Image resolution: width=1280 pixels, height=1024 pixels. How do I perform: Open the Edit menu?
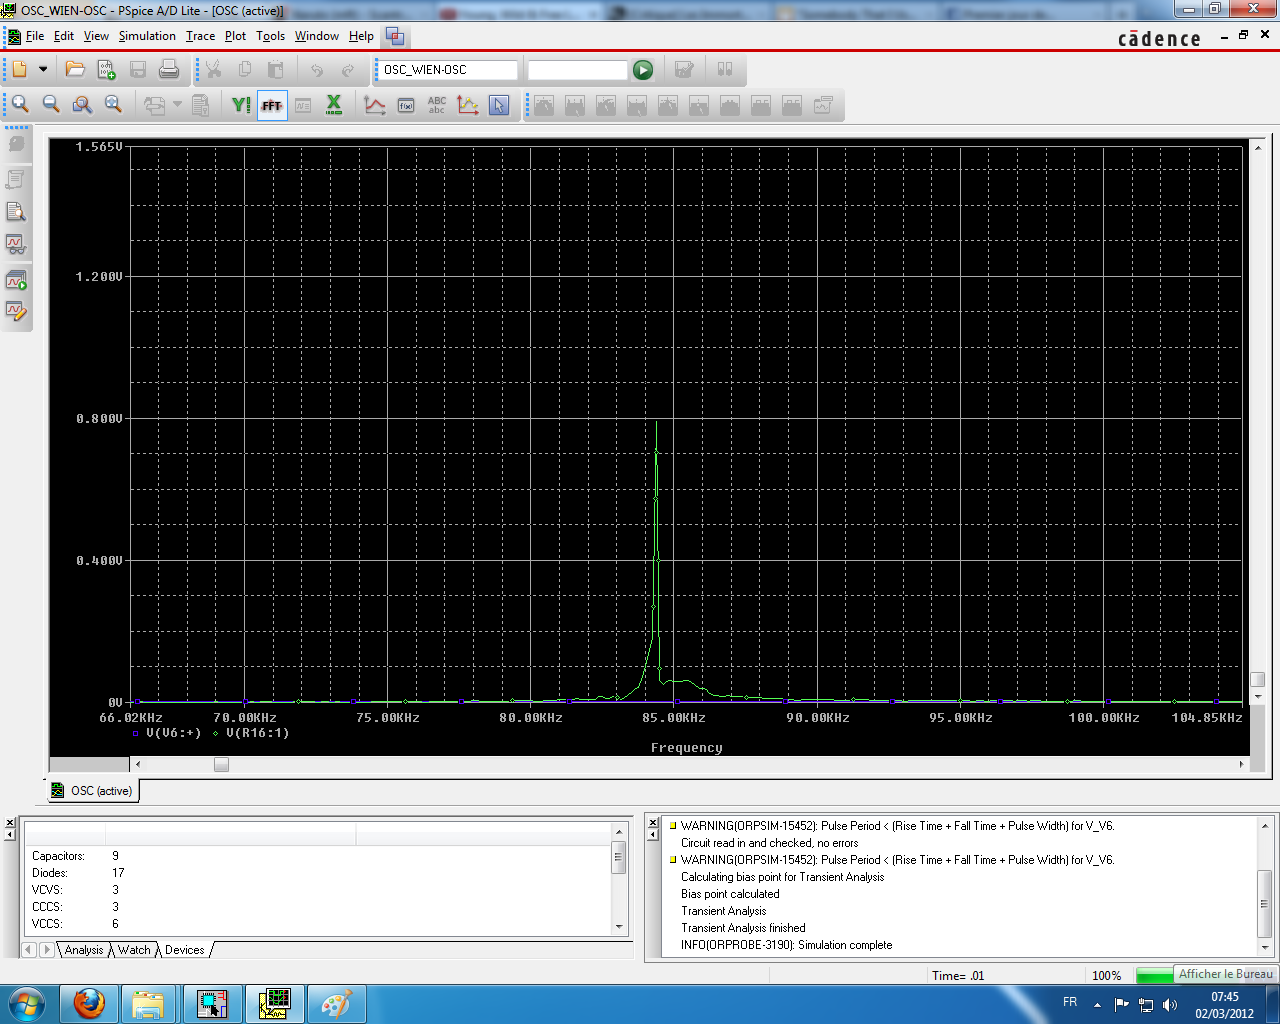(x=64, y=36)
